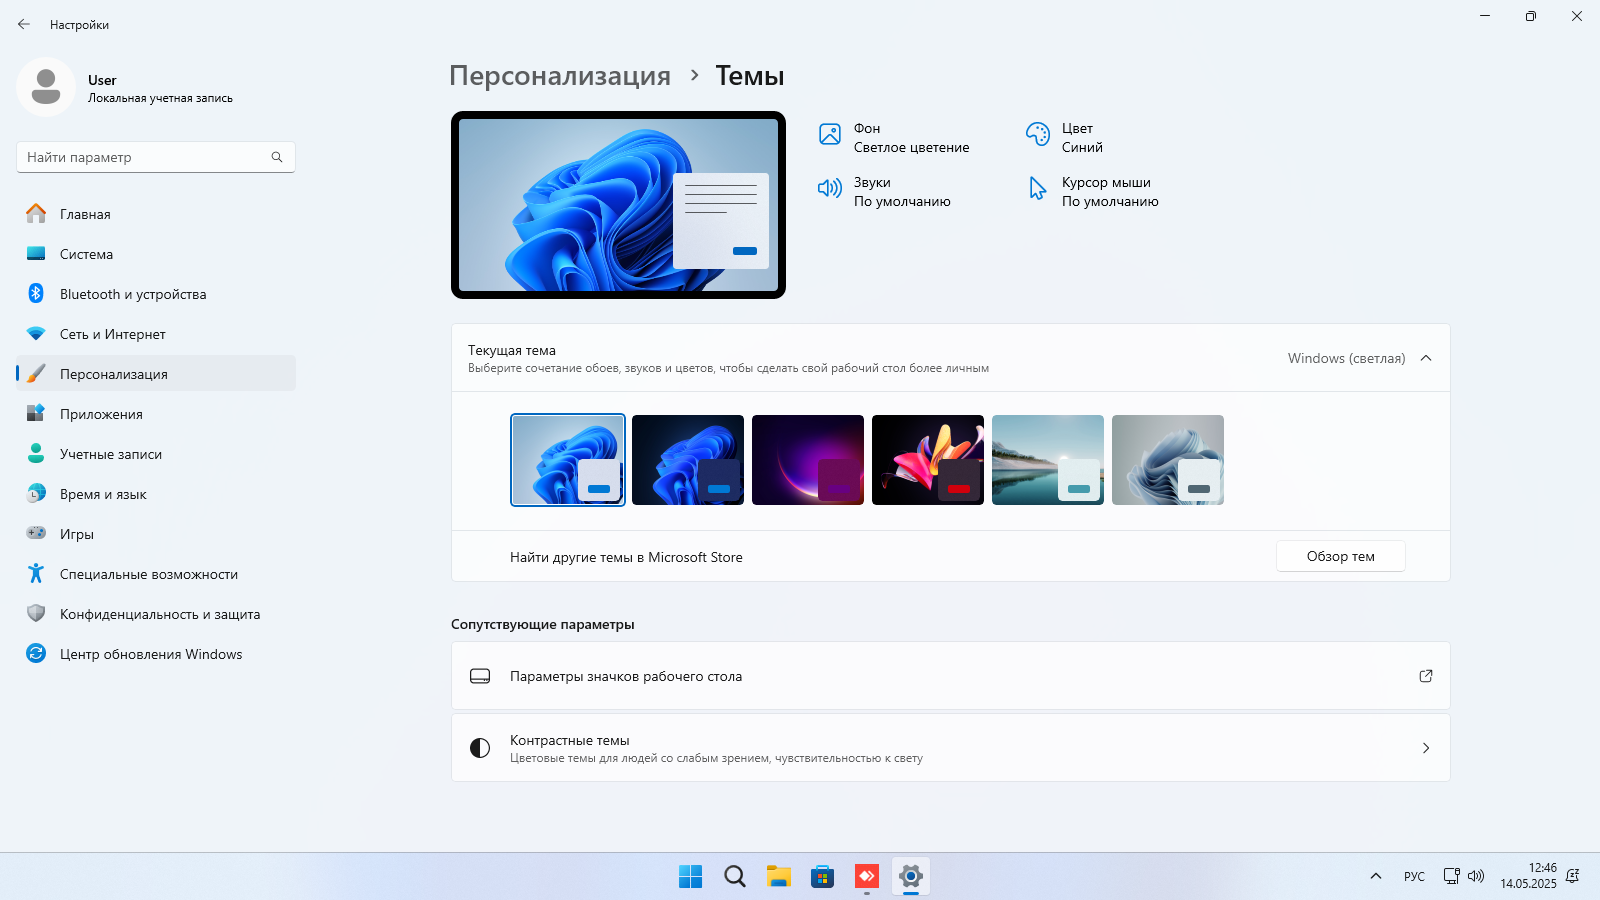Select the Sunrise lake theme
This screenshot has width=1600, height=900.
1048,460
